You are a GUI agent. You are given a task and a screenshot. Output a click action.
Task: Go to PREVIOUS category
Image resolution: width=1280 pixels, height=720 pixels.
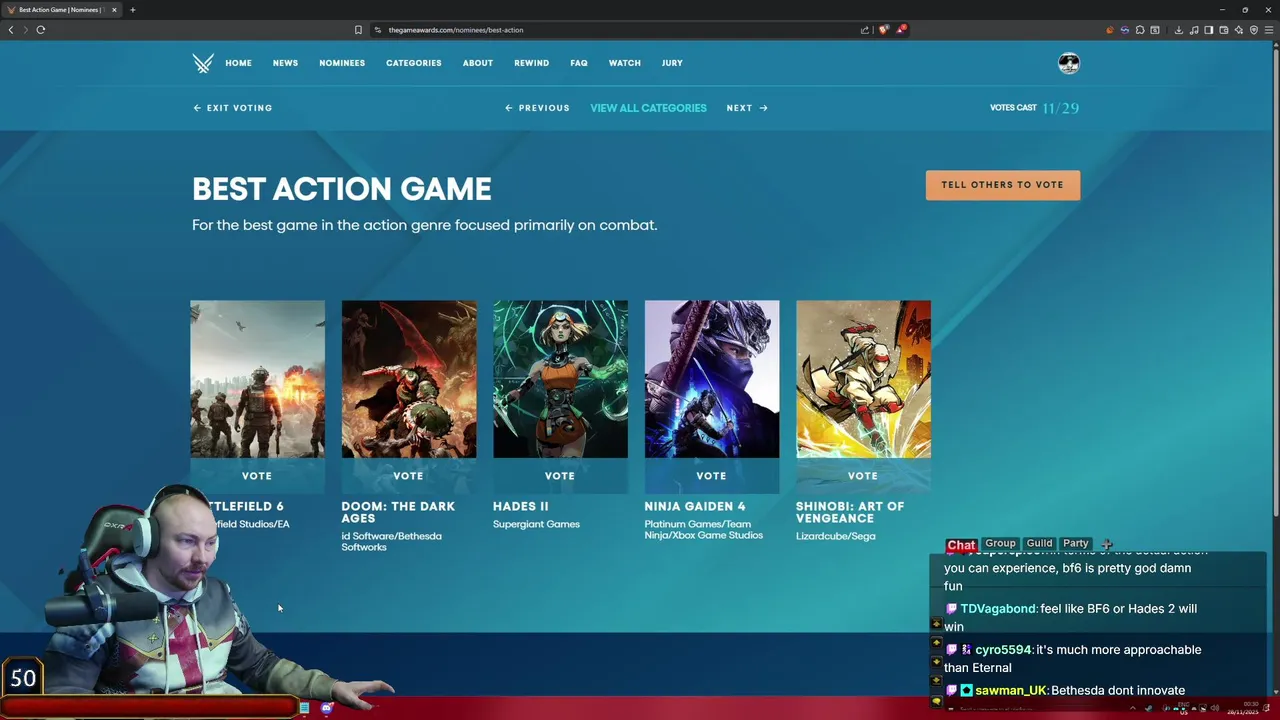point(537,108)
